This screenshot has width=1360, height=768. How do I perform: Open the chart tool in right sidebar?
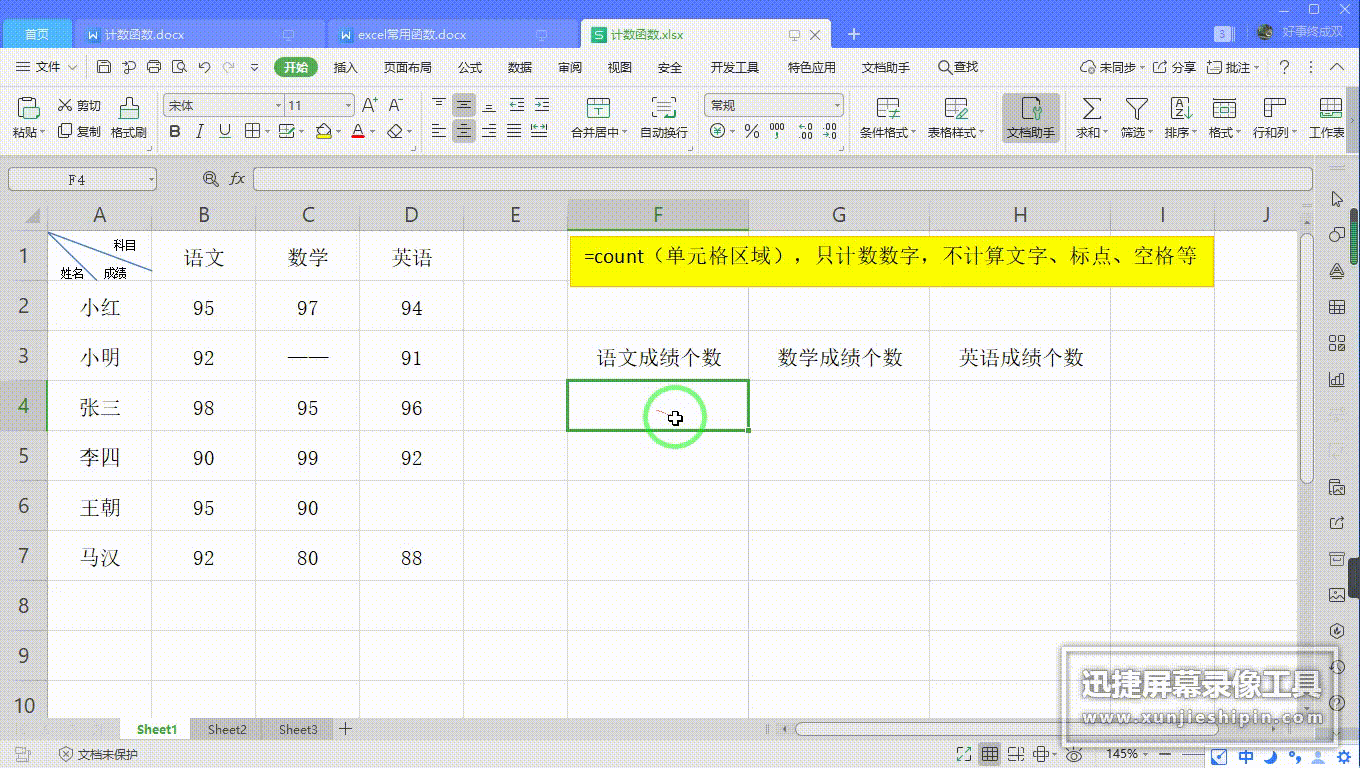point(1337,379)
